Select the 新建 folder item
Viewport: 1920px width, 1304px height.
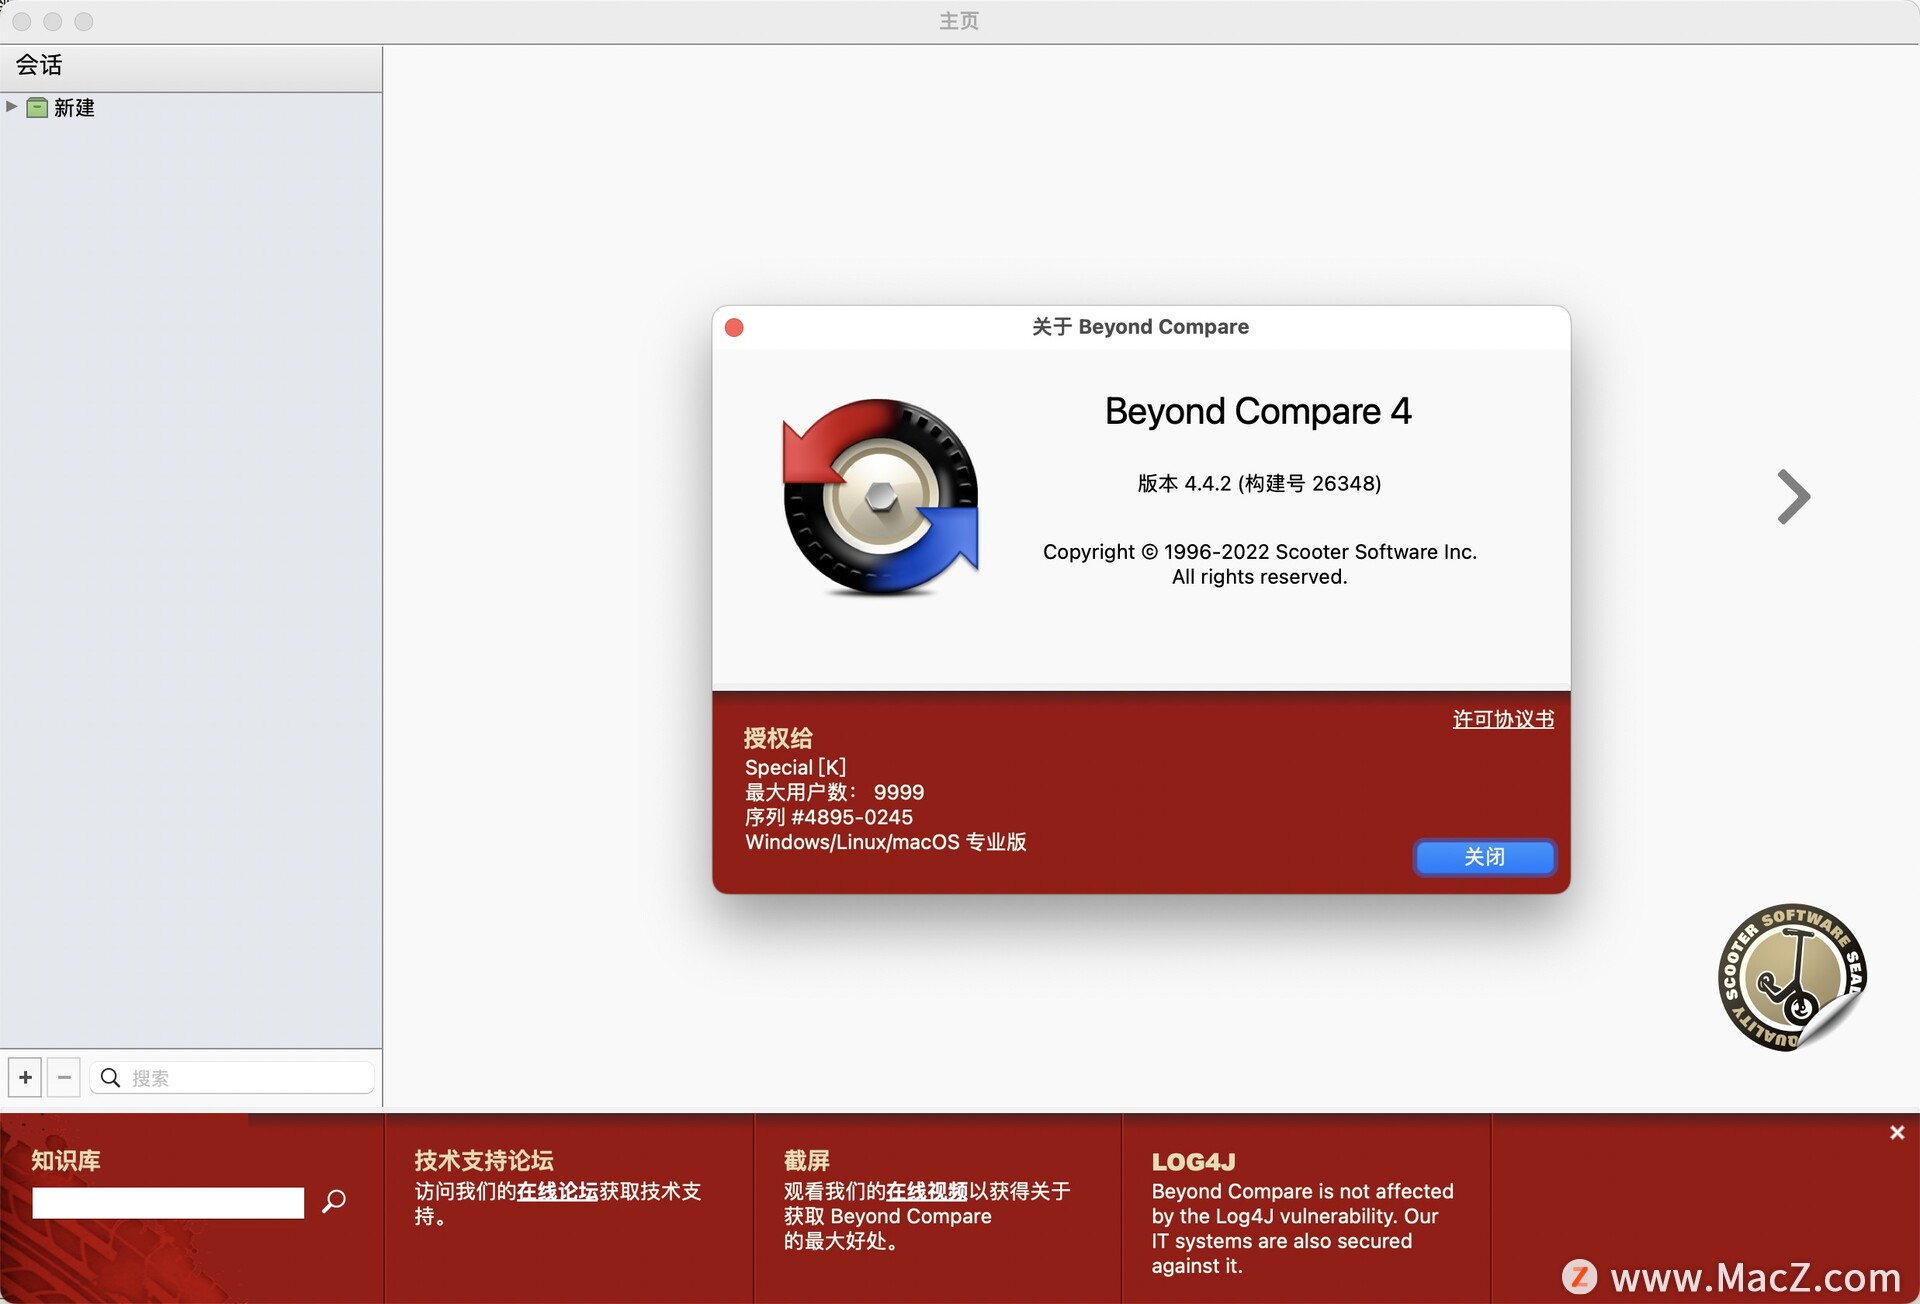click(74, 107)
